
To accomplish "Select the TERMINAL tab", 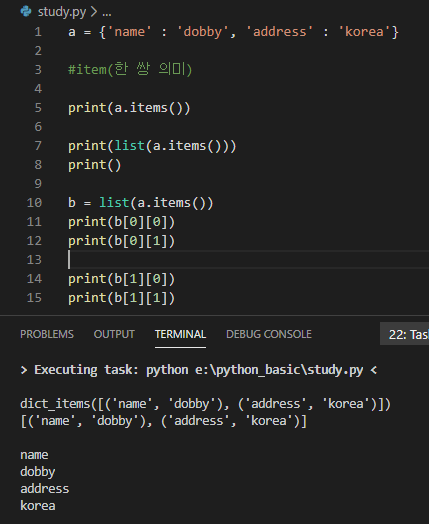I will 180,334.
